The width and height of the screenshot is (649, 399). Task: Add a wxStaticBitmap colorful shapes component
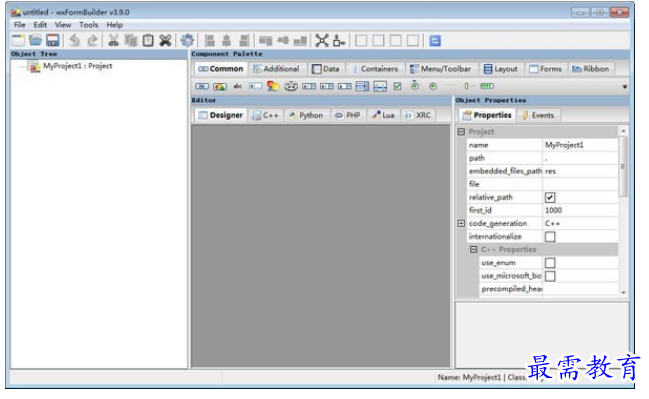pyautogui.click(x=273, y=86)
